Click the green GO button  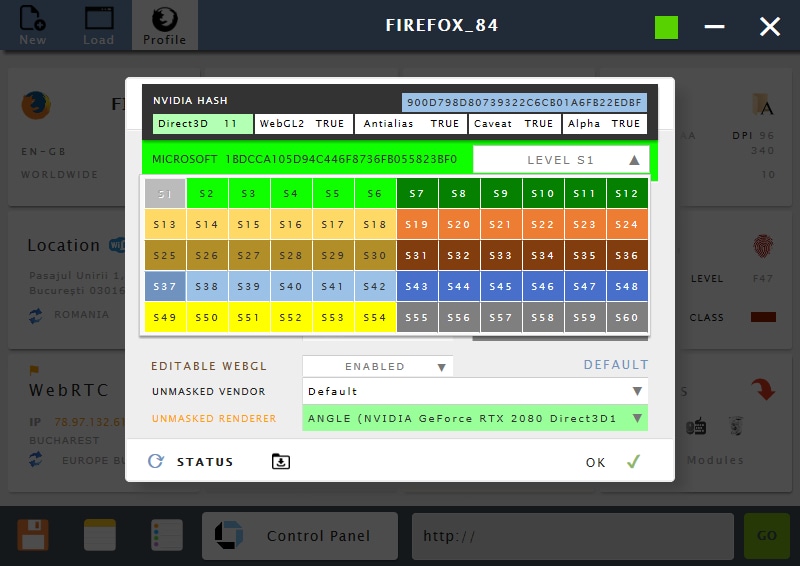767,536
